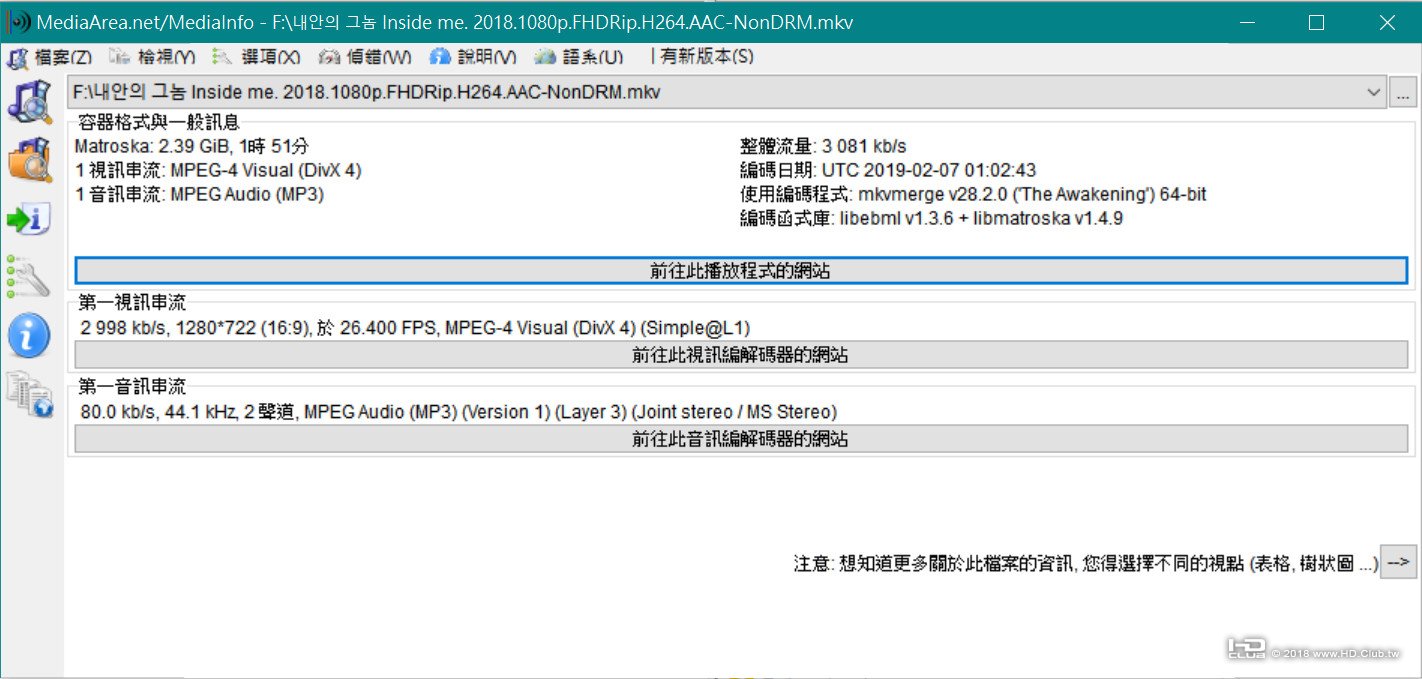Click the 前往此視訊編解碼器的網站 button
This screenshot has height=679, width=1422.
point(741,355)
